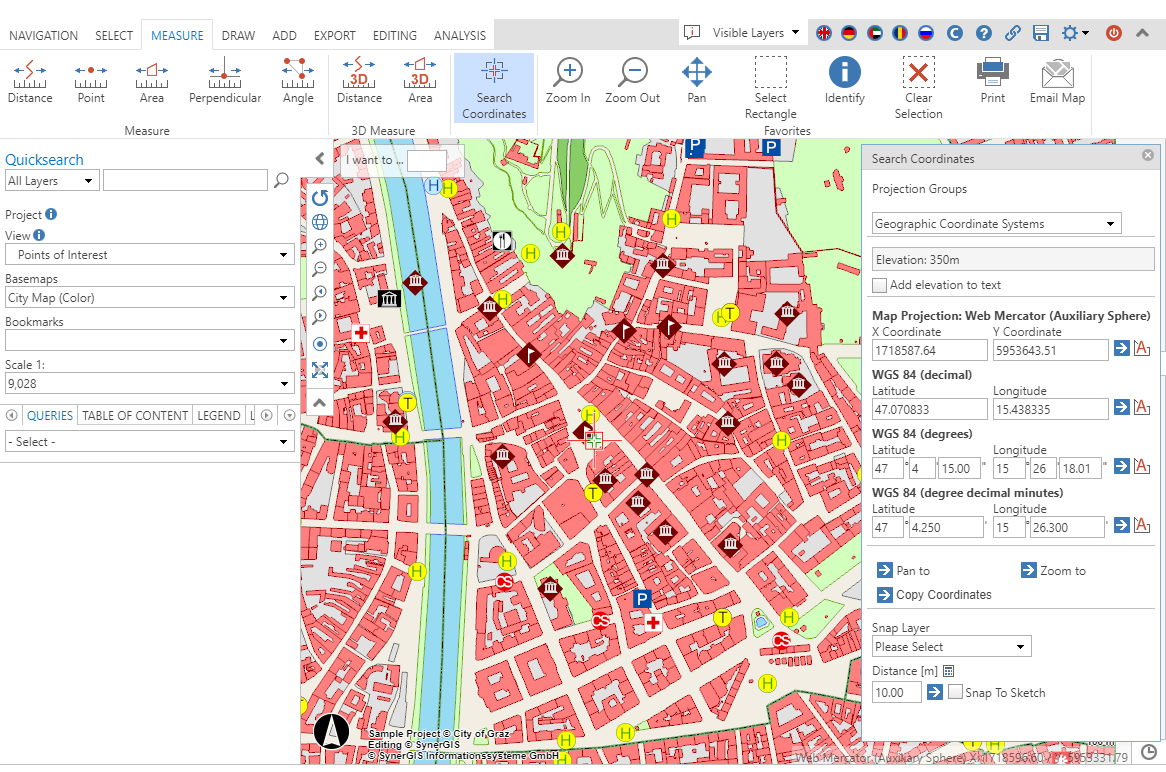
Task: Open the Print tool
Action: coord(992,80)
